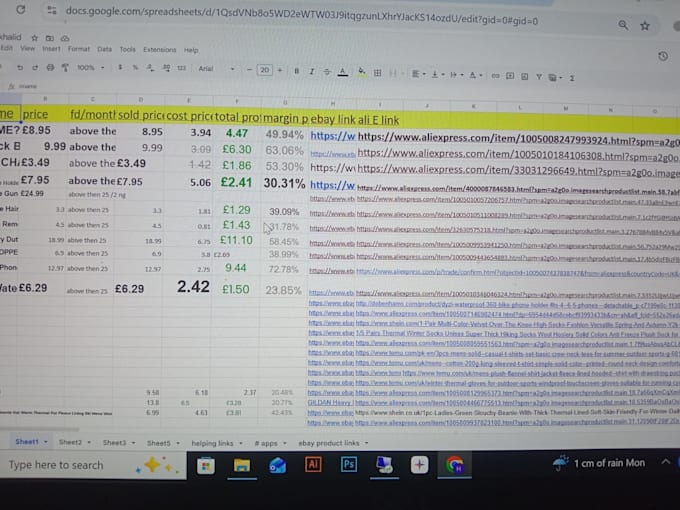Open the horizontal align dropdown

418,74
